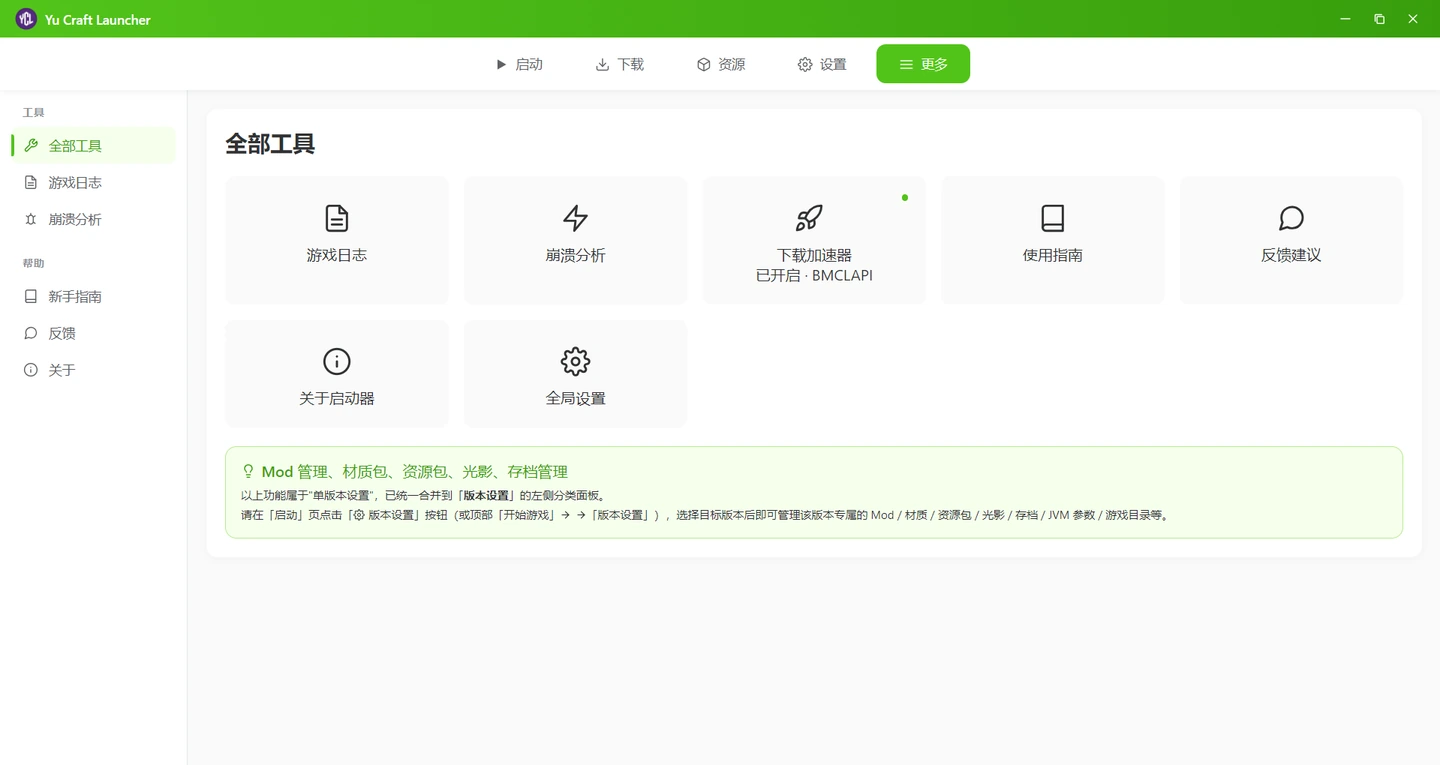
Task: Click the tip line beginning 请在「启动」页点击
Action: coord(705,516)
